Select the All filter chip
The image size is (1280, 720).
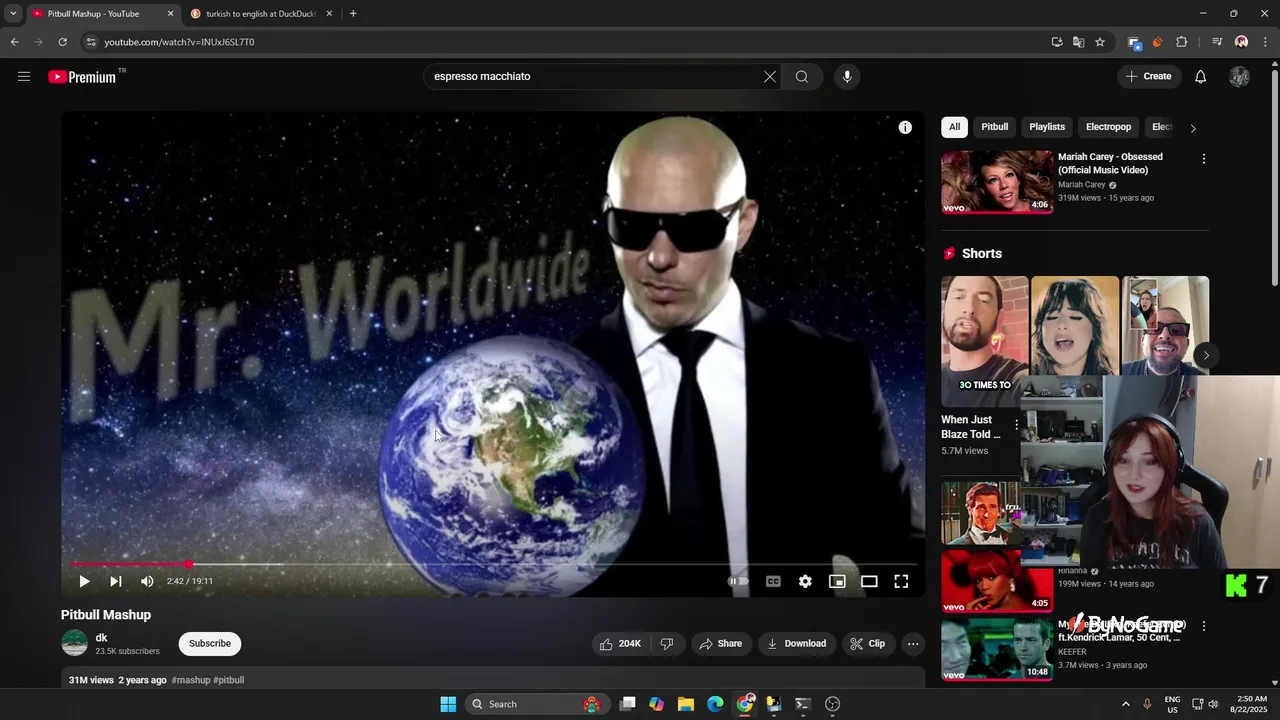[954, 127]
